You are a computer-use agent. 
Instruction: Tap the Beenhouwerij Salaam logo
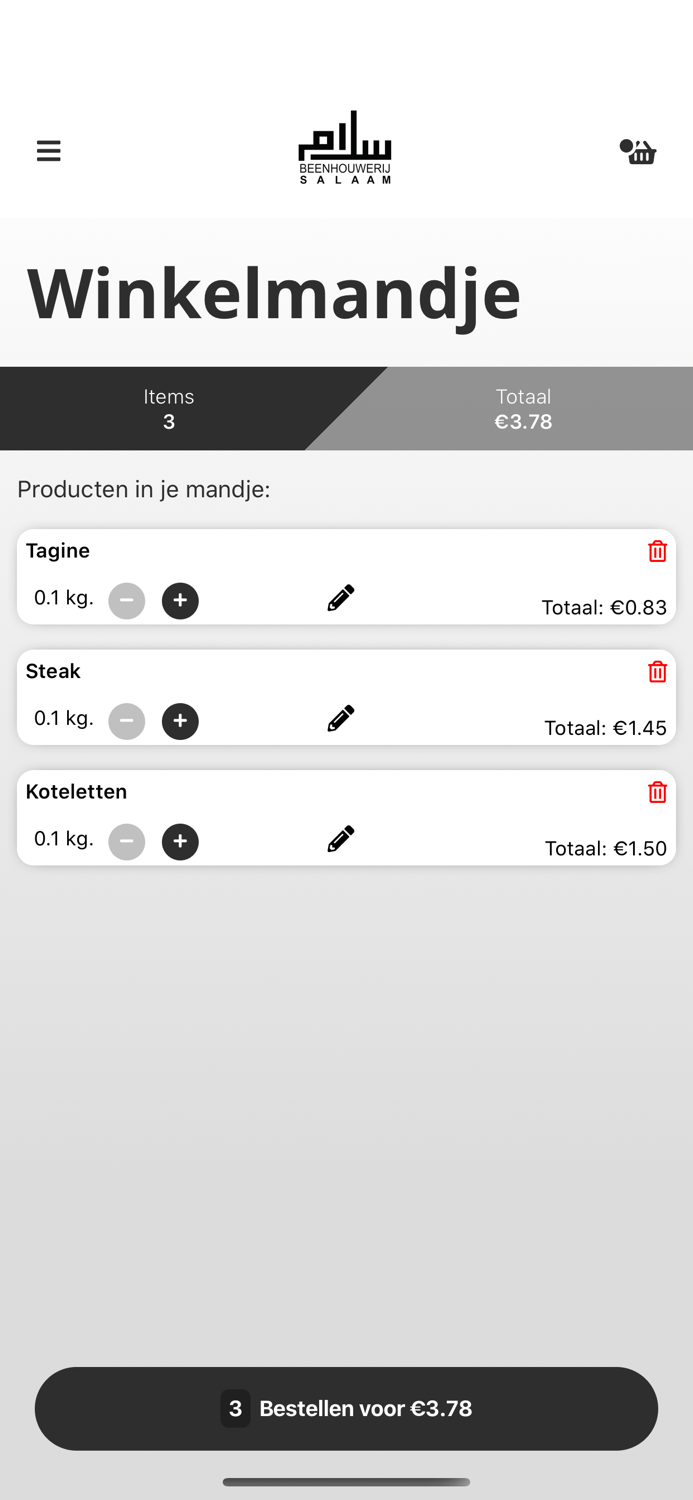[x=345, y=147]
